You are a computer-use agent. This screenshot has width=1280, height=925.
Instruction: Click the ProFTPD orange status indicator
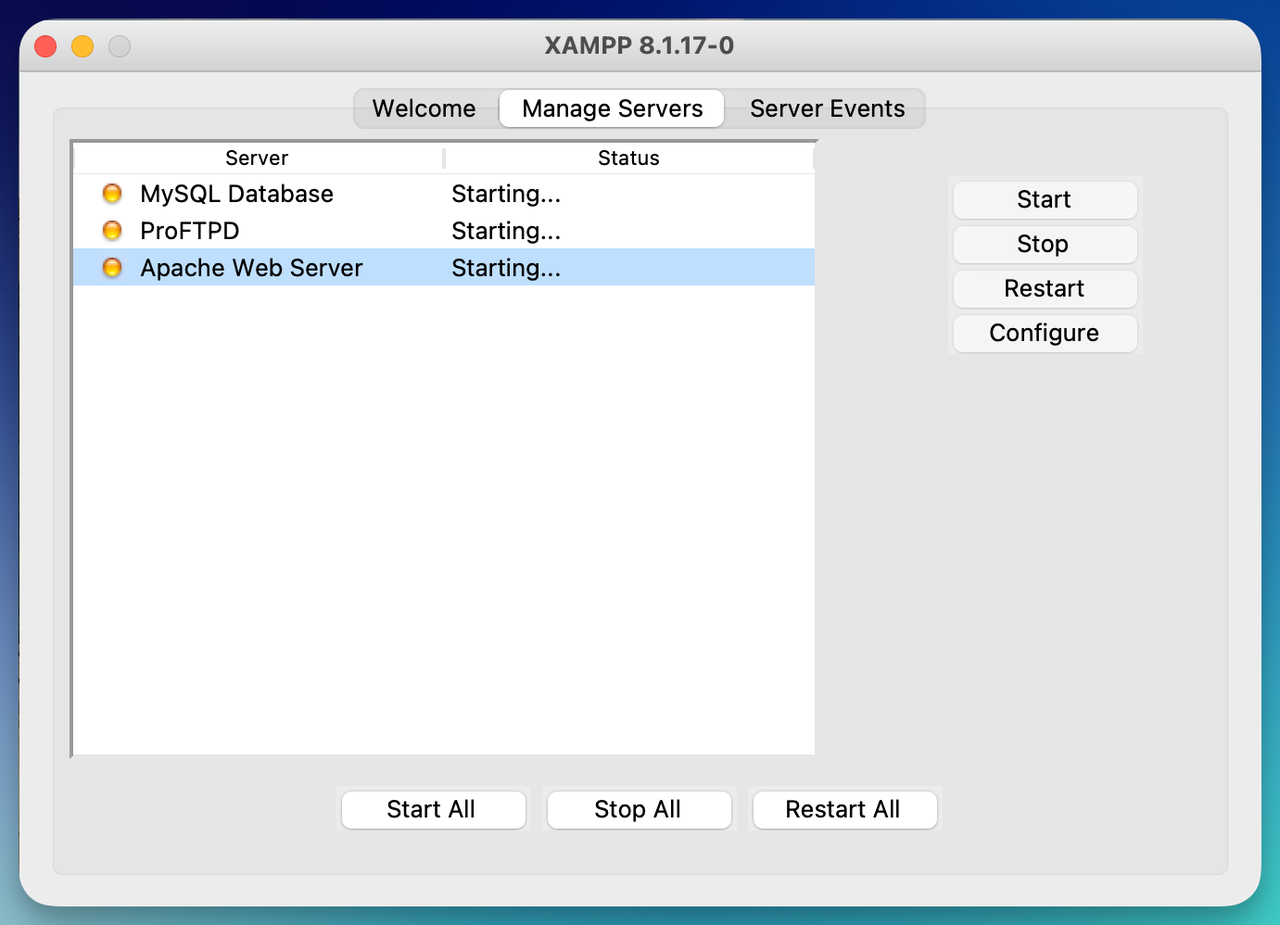pos(112,231)
